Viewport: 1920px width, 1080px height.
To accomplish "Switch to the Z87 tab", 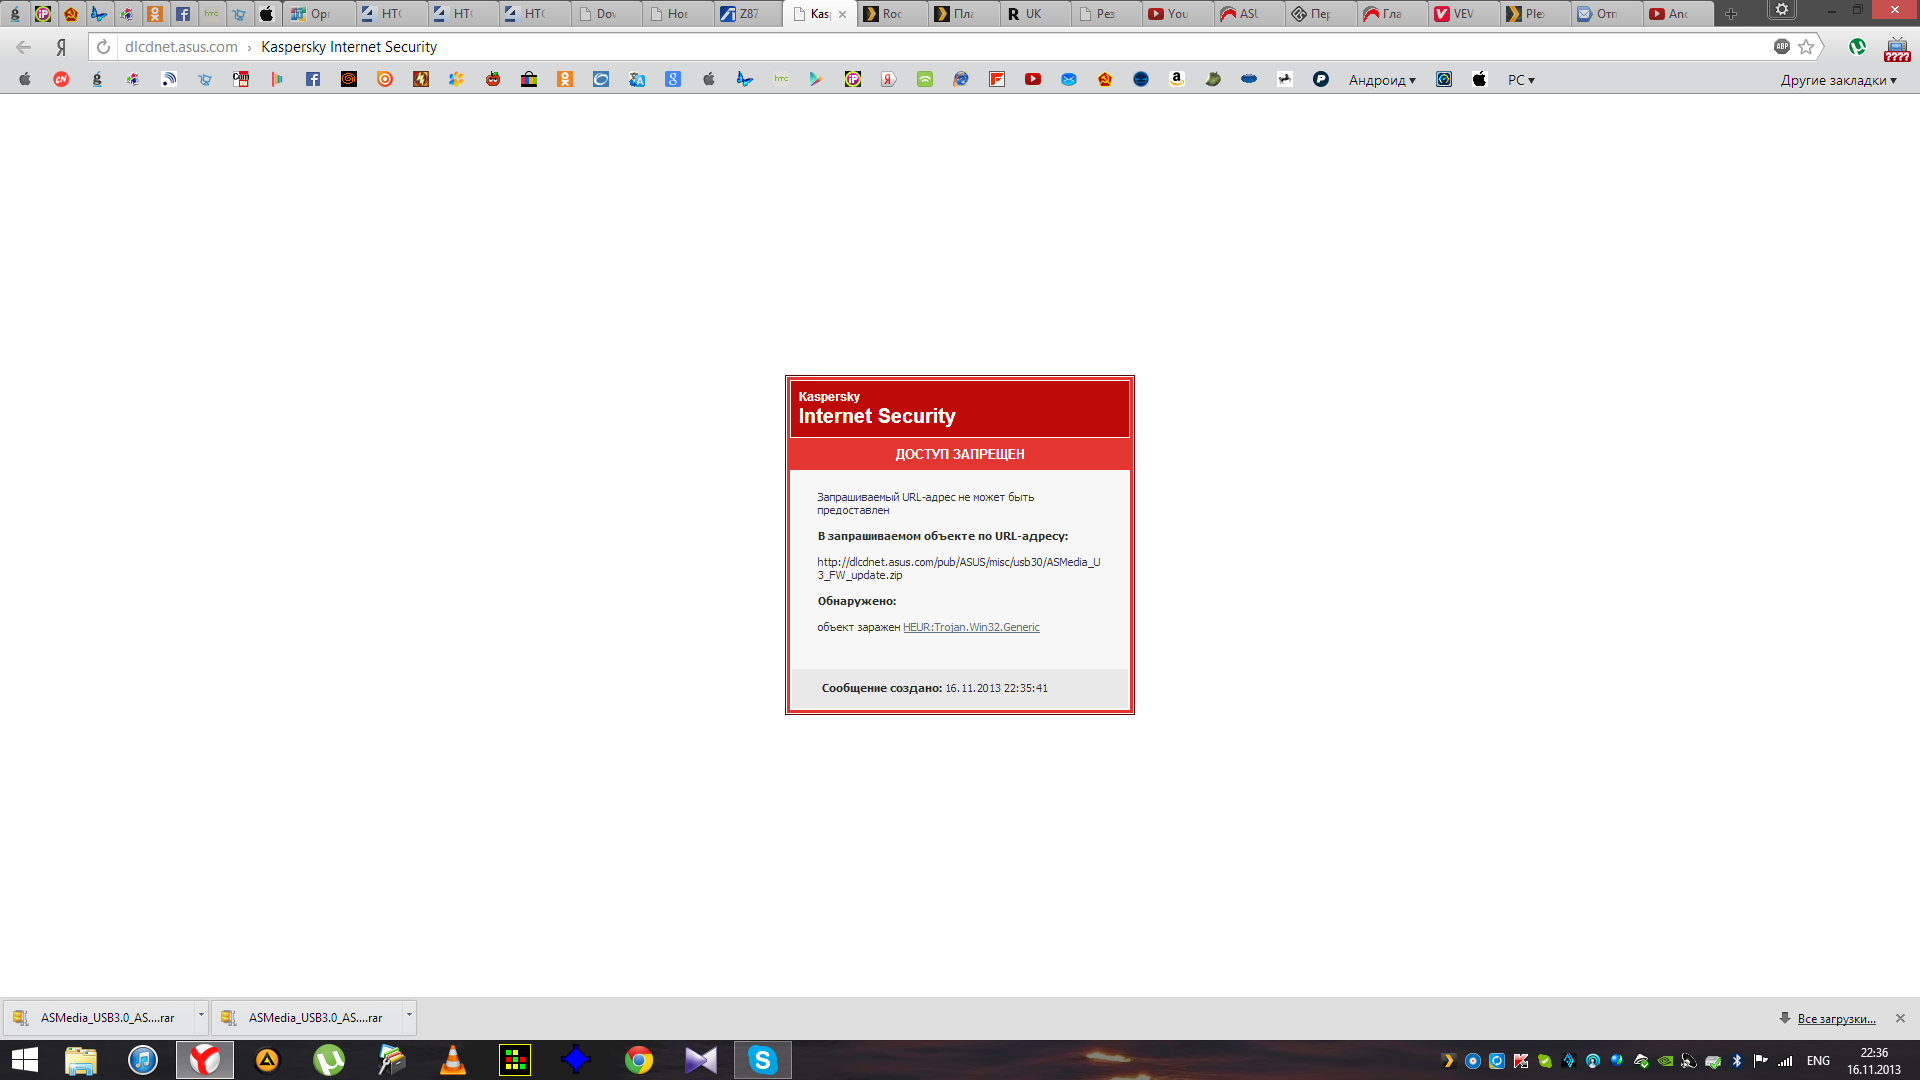I will pos(747,14).
